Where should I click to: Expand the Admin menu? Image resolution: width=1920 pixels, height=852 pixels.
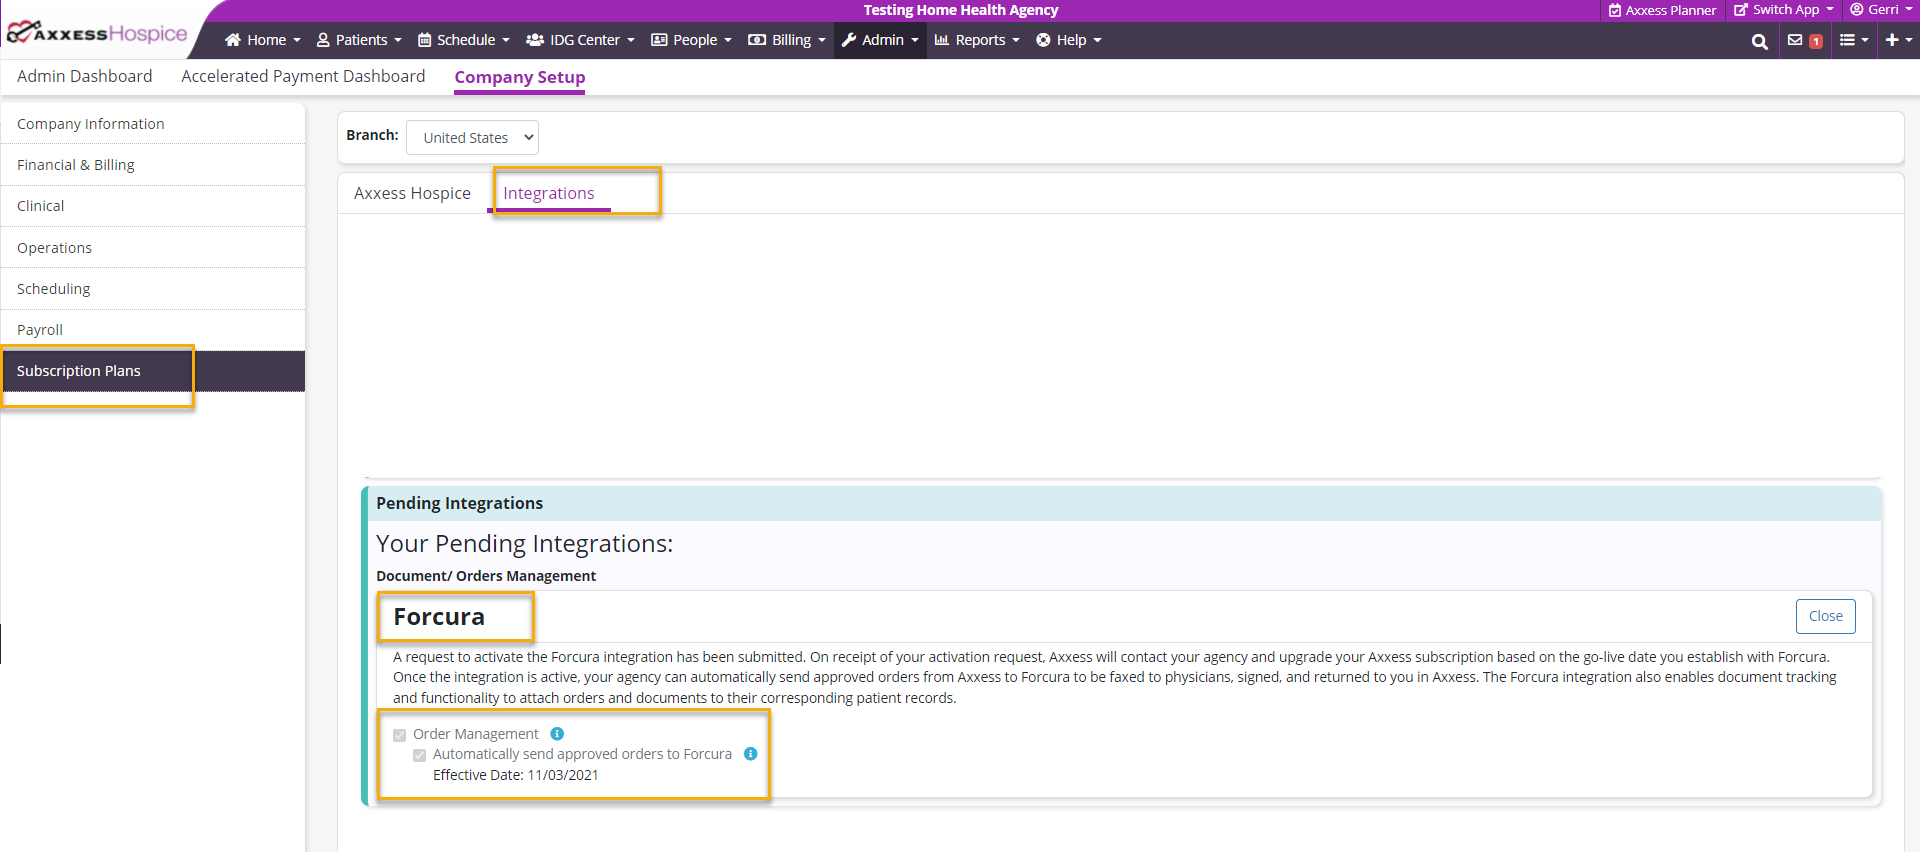click(880, 40)
